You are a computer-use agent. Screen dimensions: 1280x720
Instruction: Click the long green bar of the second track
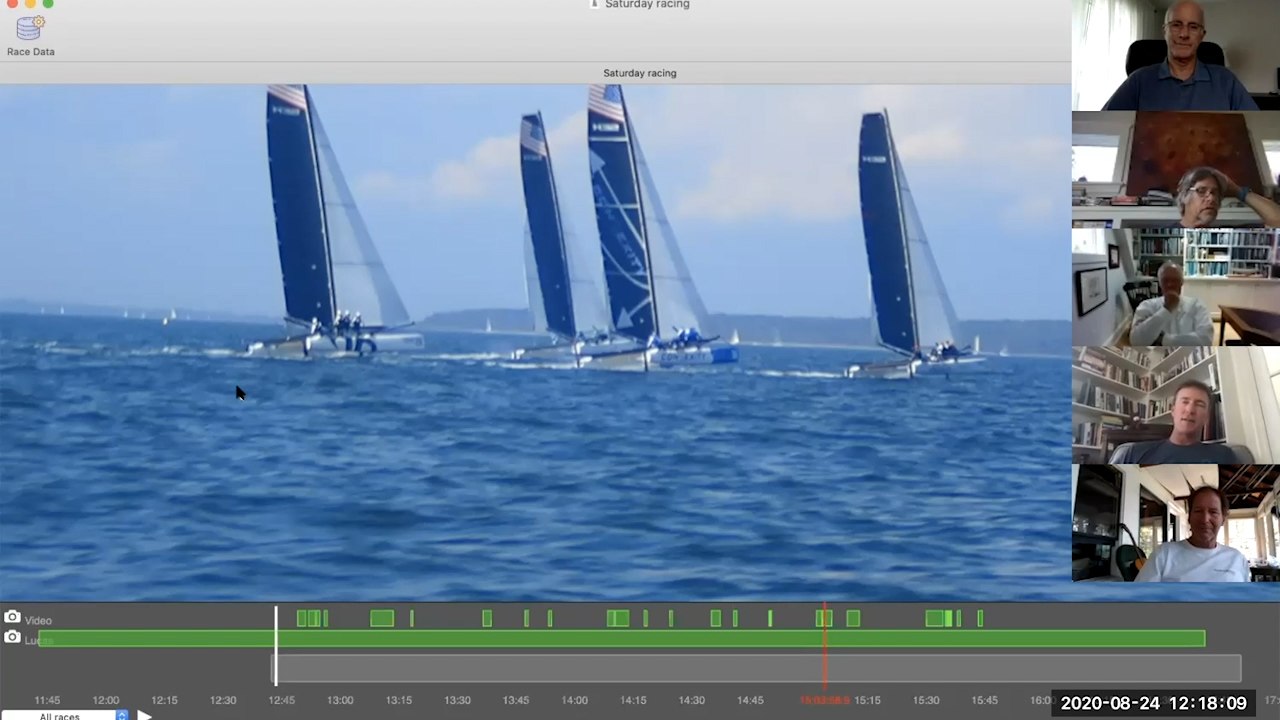[622, 638]
